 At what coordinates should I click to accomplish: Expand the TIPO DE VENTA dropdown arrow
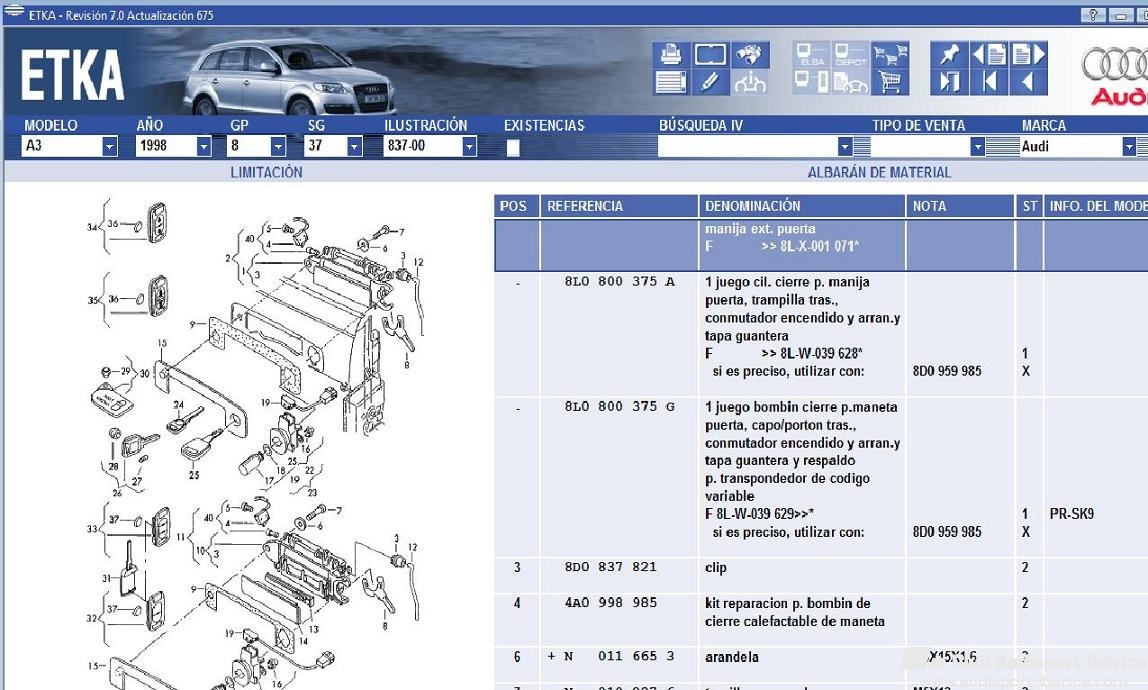click(977, 146)
